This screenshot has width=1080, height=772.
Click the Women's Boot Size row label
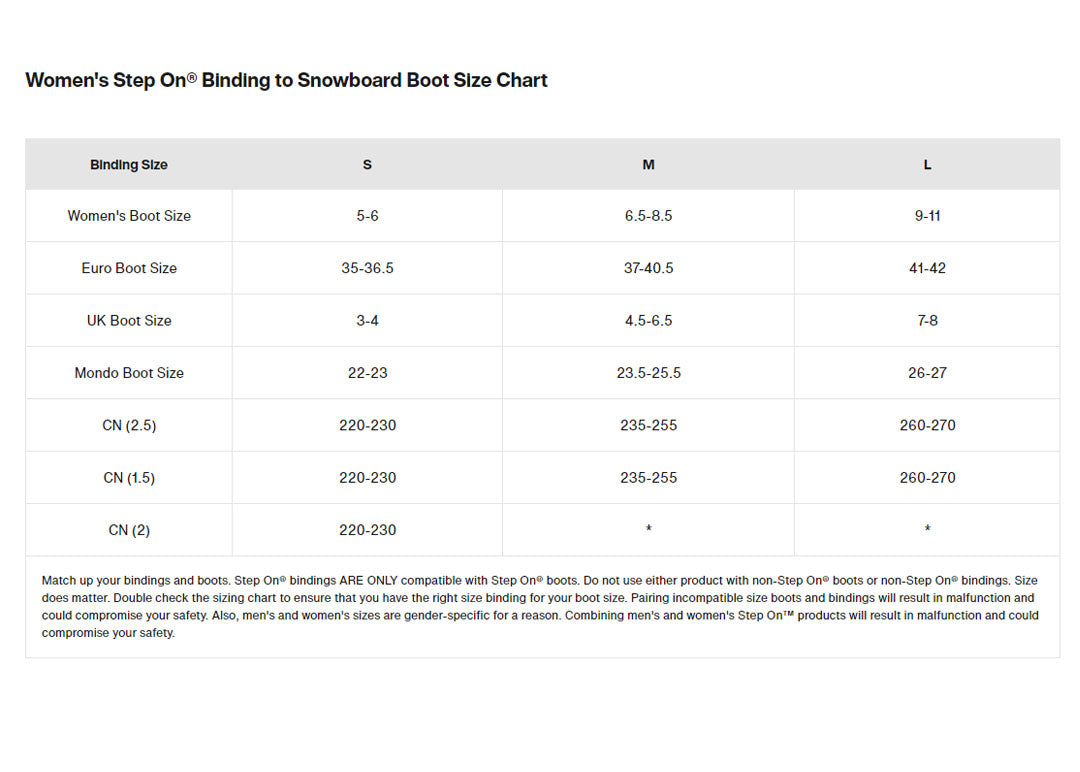tap(129, 216)
